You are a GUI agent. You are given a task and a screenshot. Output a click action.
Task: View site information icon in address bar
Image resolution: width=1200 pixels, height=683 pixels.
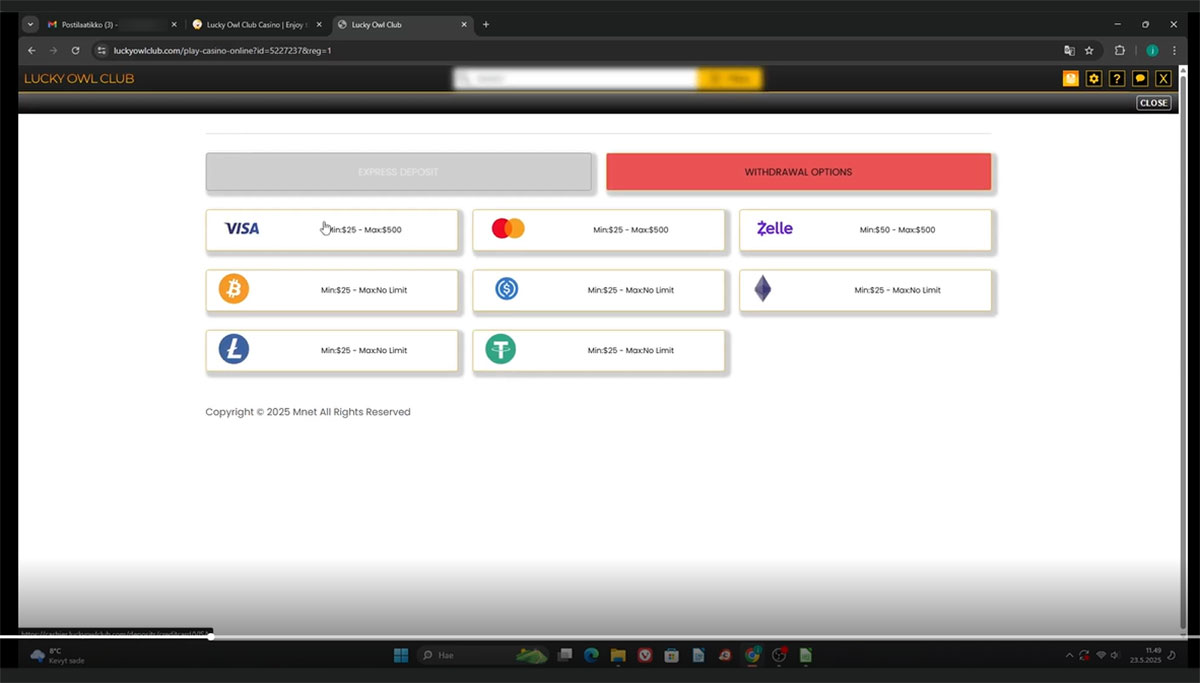(x=101, y=50)
